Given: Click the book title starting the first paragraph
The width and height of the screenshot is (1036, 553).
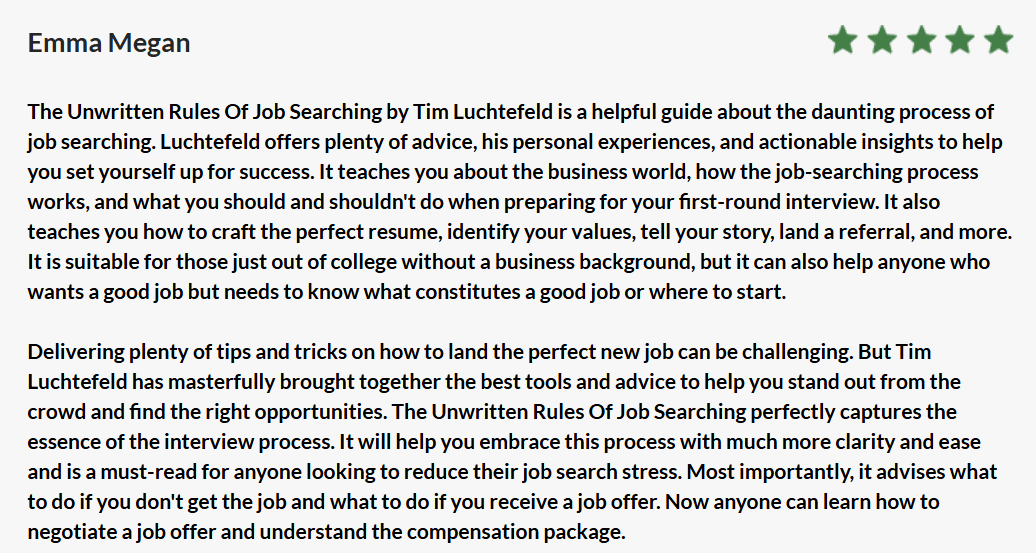Looking at the screenshot, I should (x=204, y=111).
